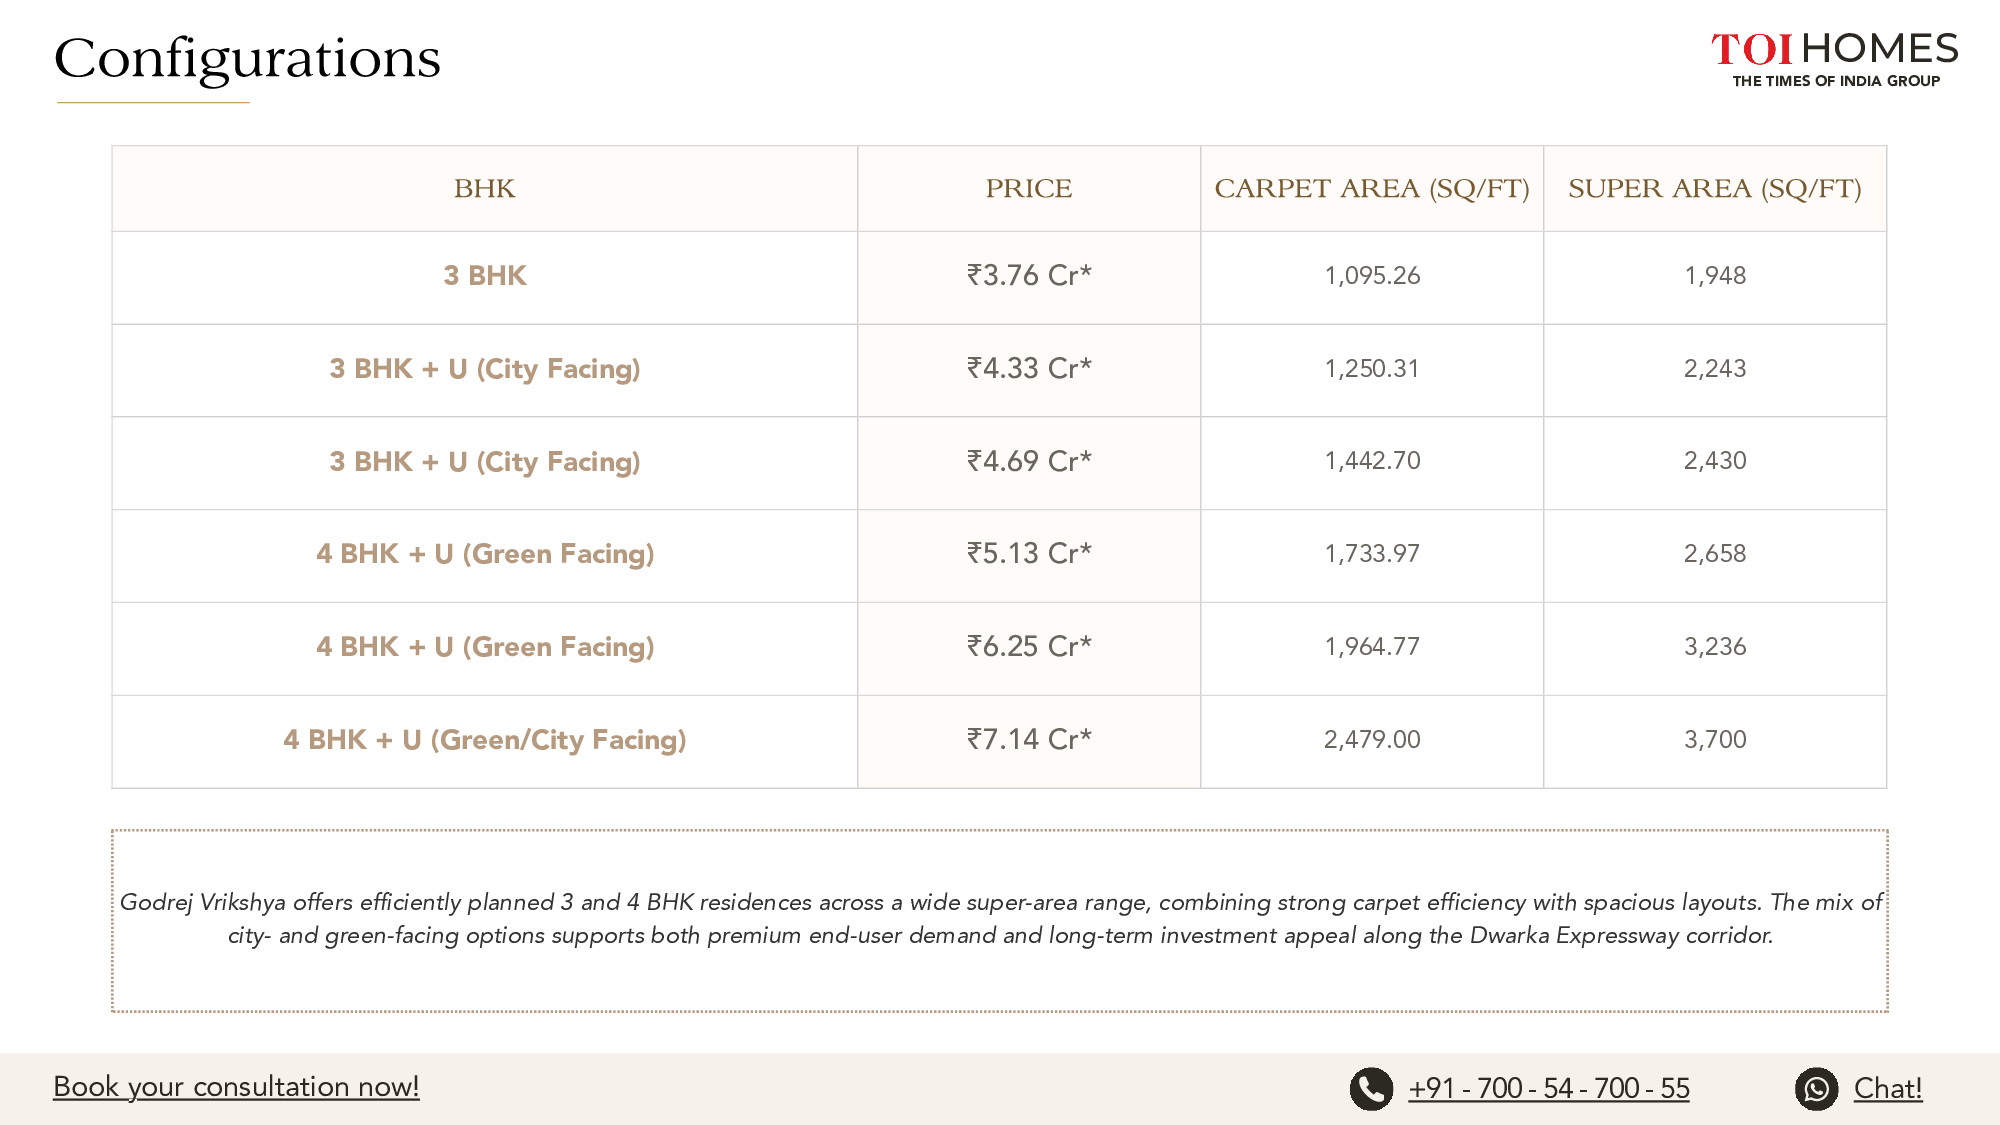The height and width of the screenshot is (1125, 2000).
Task: Open the Chat! link
Action: pos(1887,1088)
